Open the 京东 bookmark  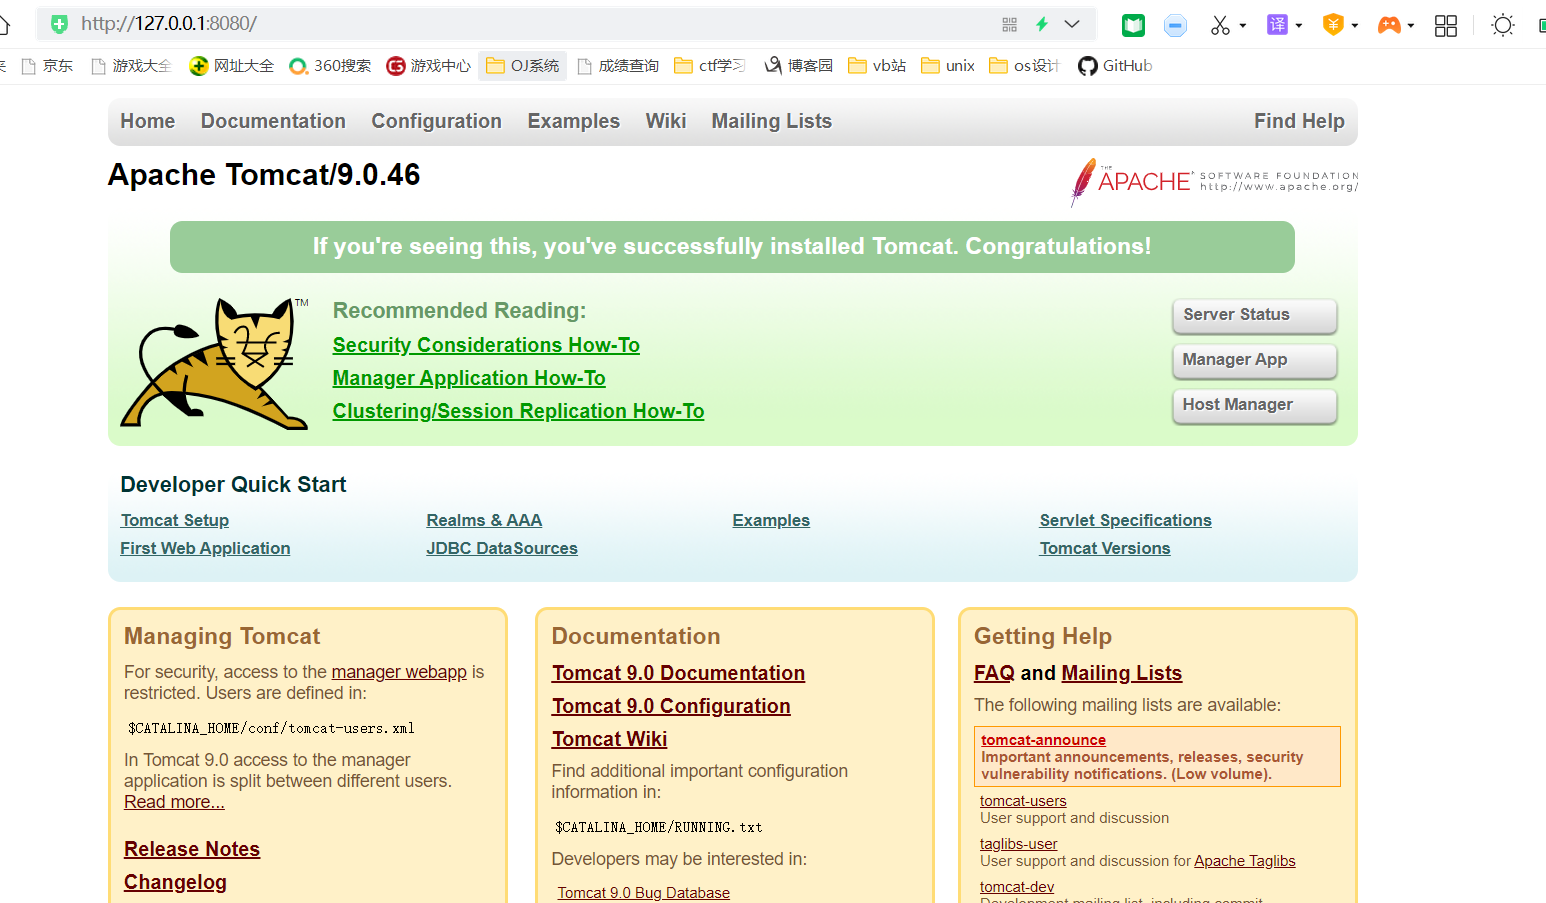pyautogui.click(x=48, y=66)
